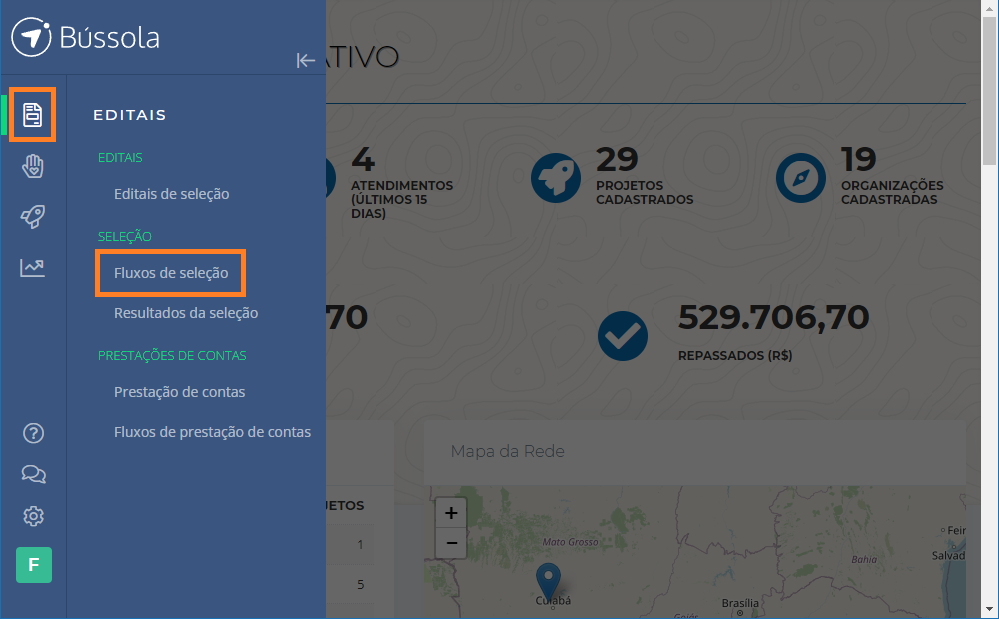The height and width of the screenshot is (619, 999).
Task: Click the 29 Projetos Cadastrados value
Action: pyautogui.click(x=617, y=159)
